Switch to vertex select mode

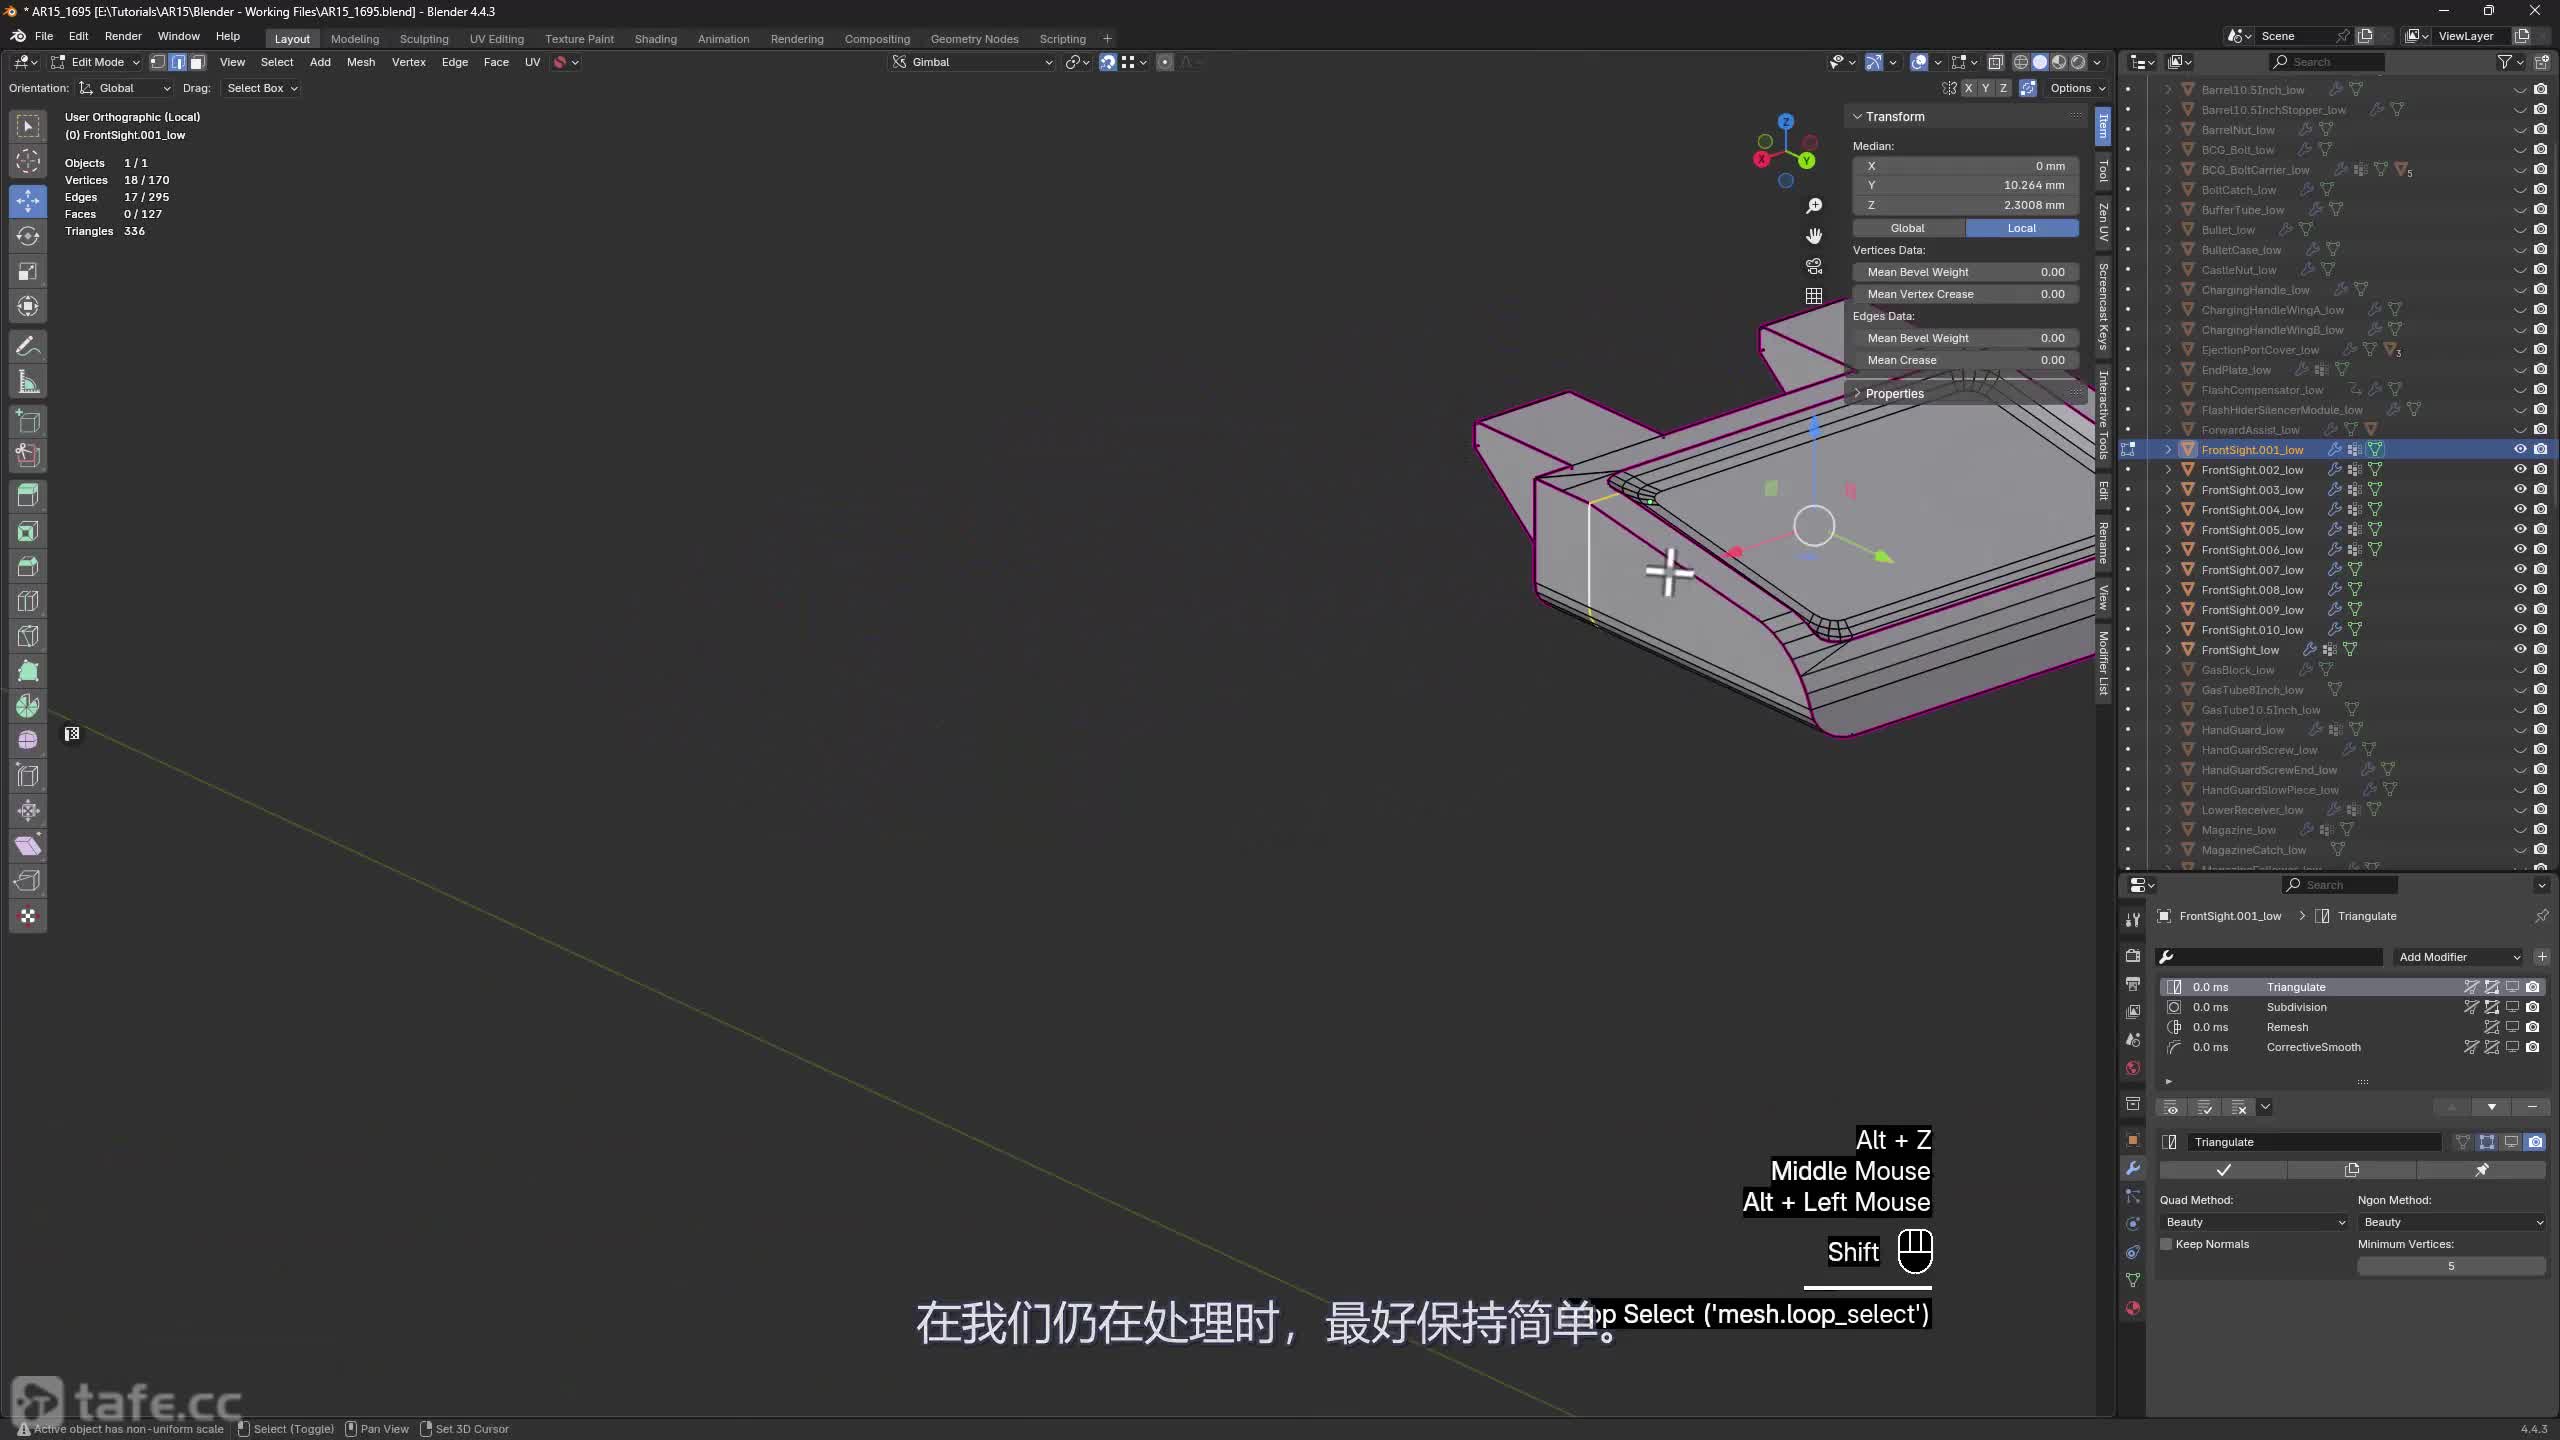coord(158,62)
